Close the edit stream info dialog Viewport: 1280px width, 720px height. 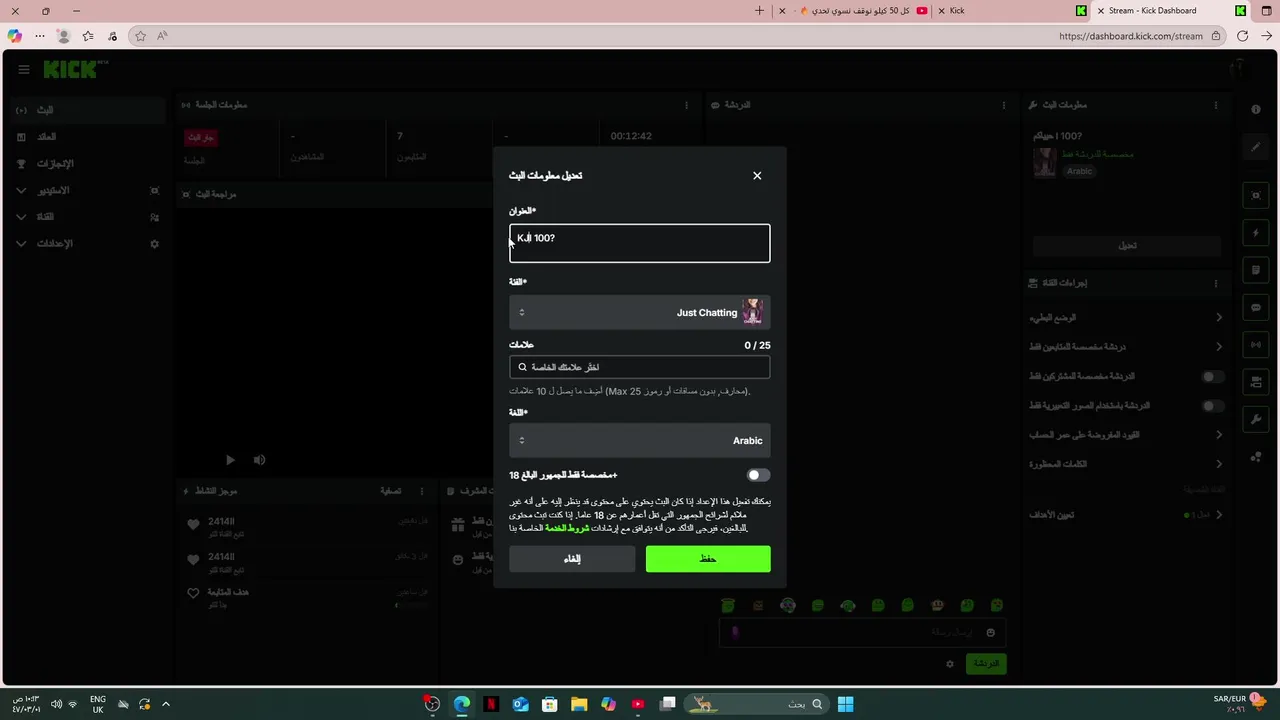(x=757, y=176)
